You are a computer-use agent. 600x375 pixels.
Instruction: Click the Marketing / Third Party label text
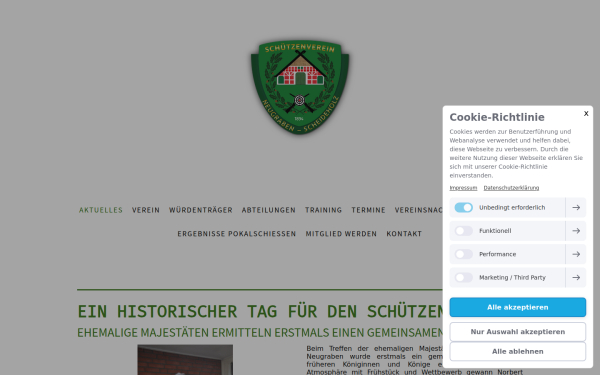point(512,277)
